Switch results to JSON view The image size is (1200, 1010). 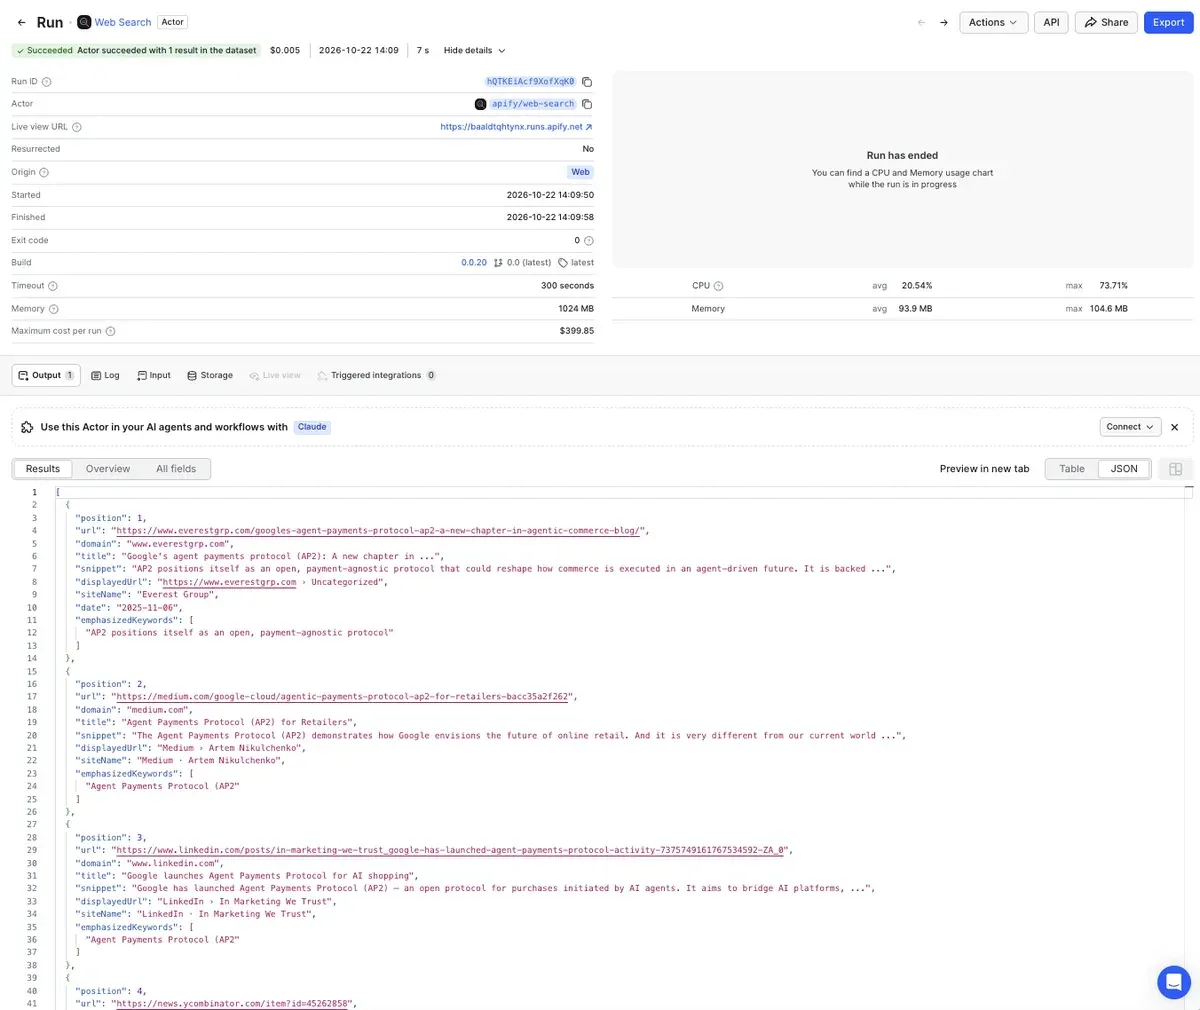pos(1124,469)
